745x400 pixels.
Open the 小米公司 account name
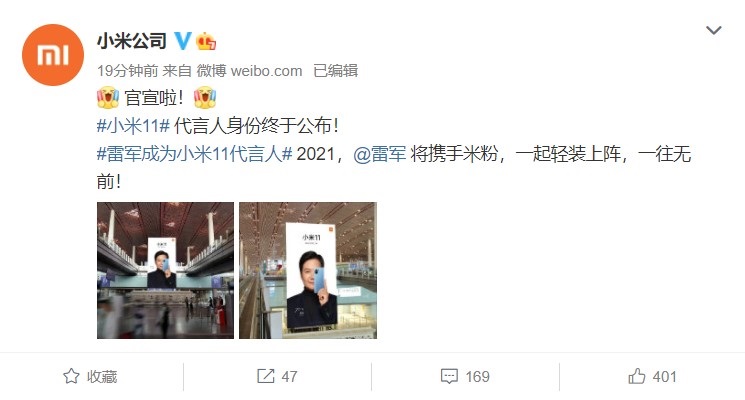132,41
